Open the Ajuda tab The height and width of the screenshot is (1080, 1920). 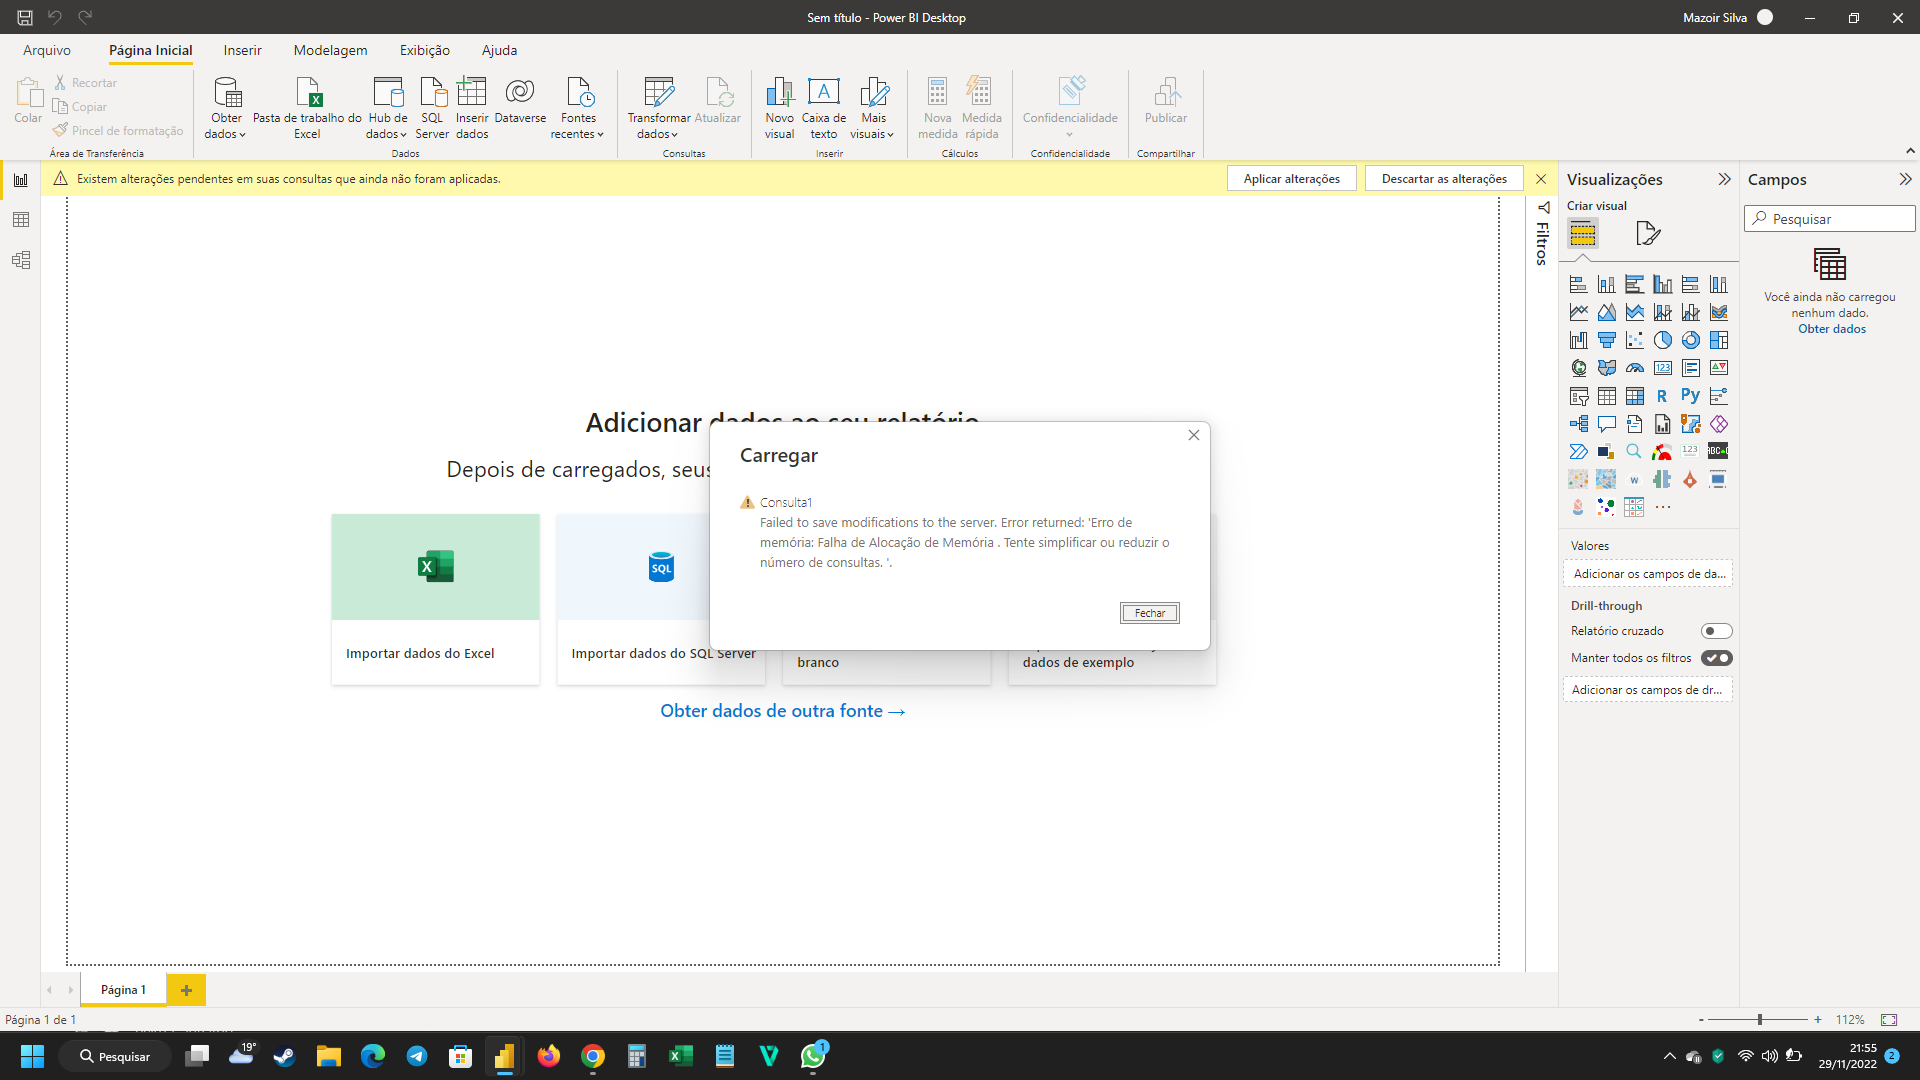pos(499,50)
